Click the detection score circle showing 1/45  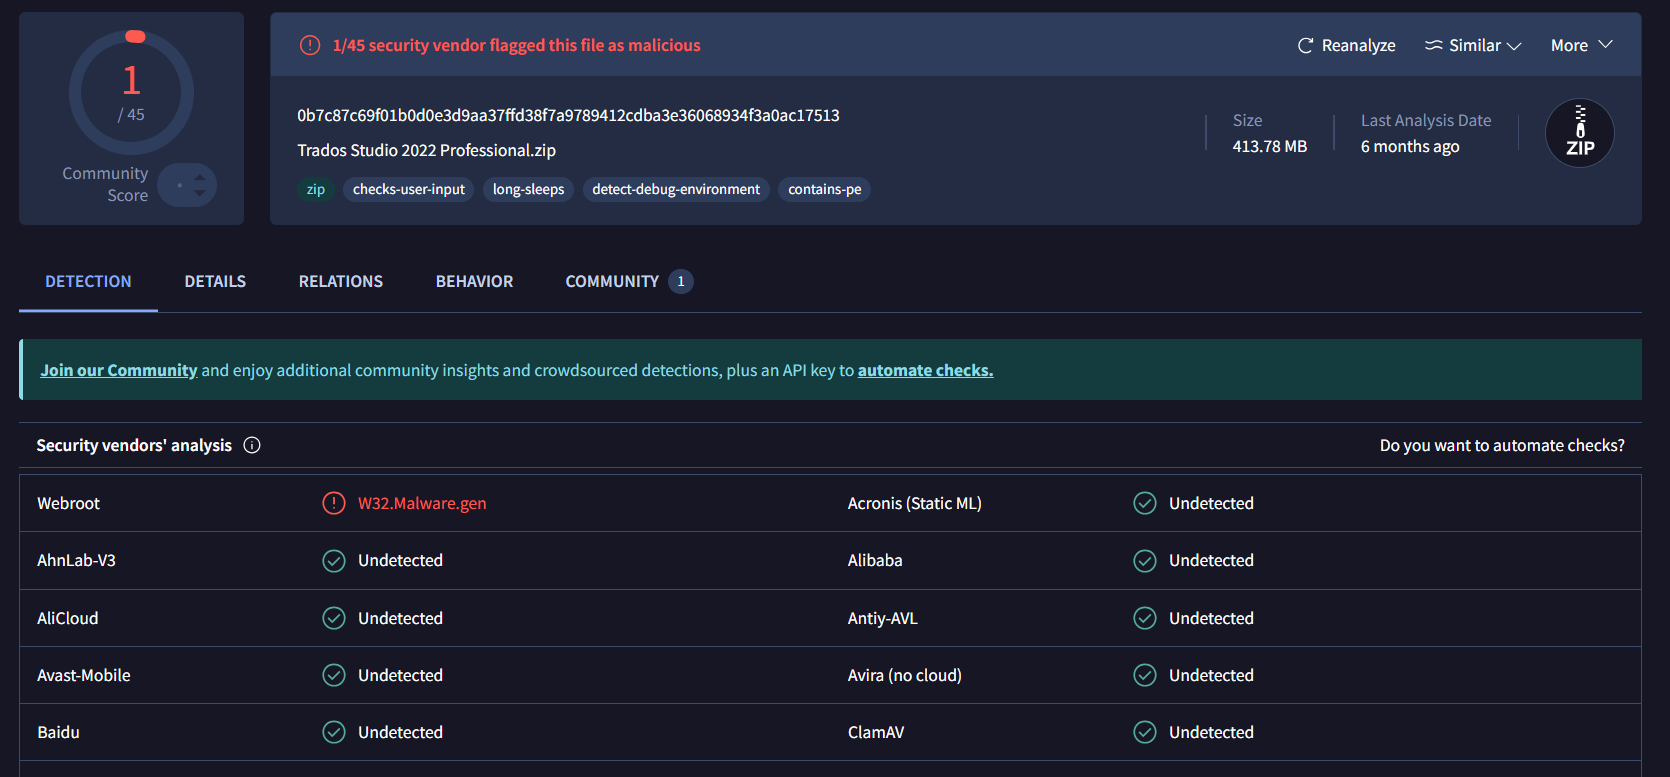click(x=131, y=93)
